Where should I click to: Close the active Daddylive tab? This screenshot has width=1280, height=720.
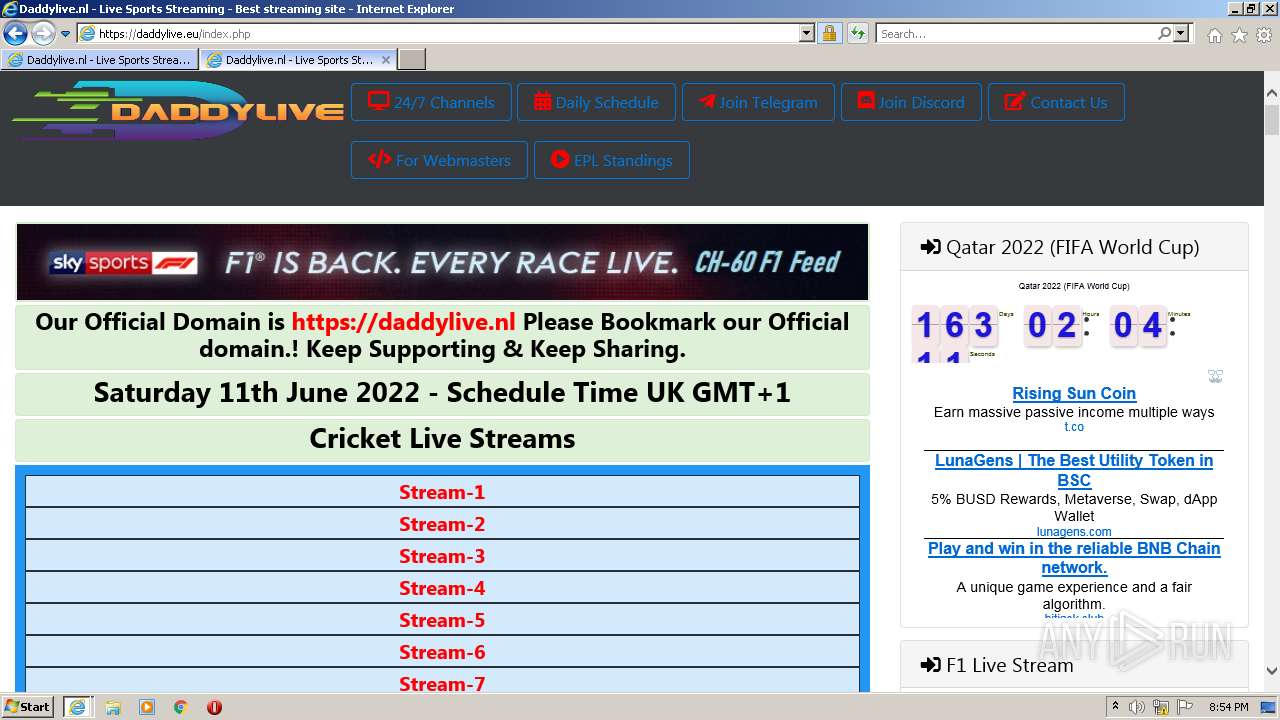pyautogui.click(x=386, y=60)
